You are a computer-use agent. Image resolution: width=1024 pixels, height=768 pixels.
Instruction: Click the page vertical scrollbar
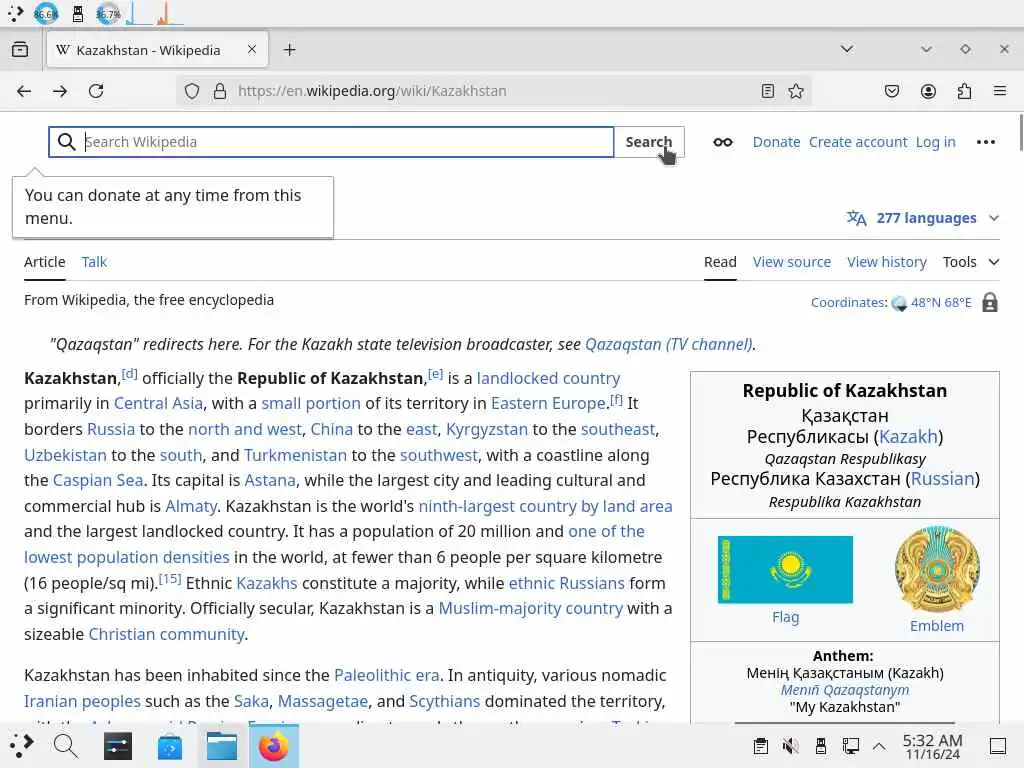click(x=1020, y=132)
